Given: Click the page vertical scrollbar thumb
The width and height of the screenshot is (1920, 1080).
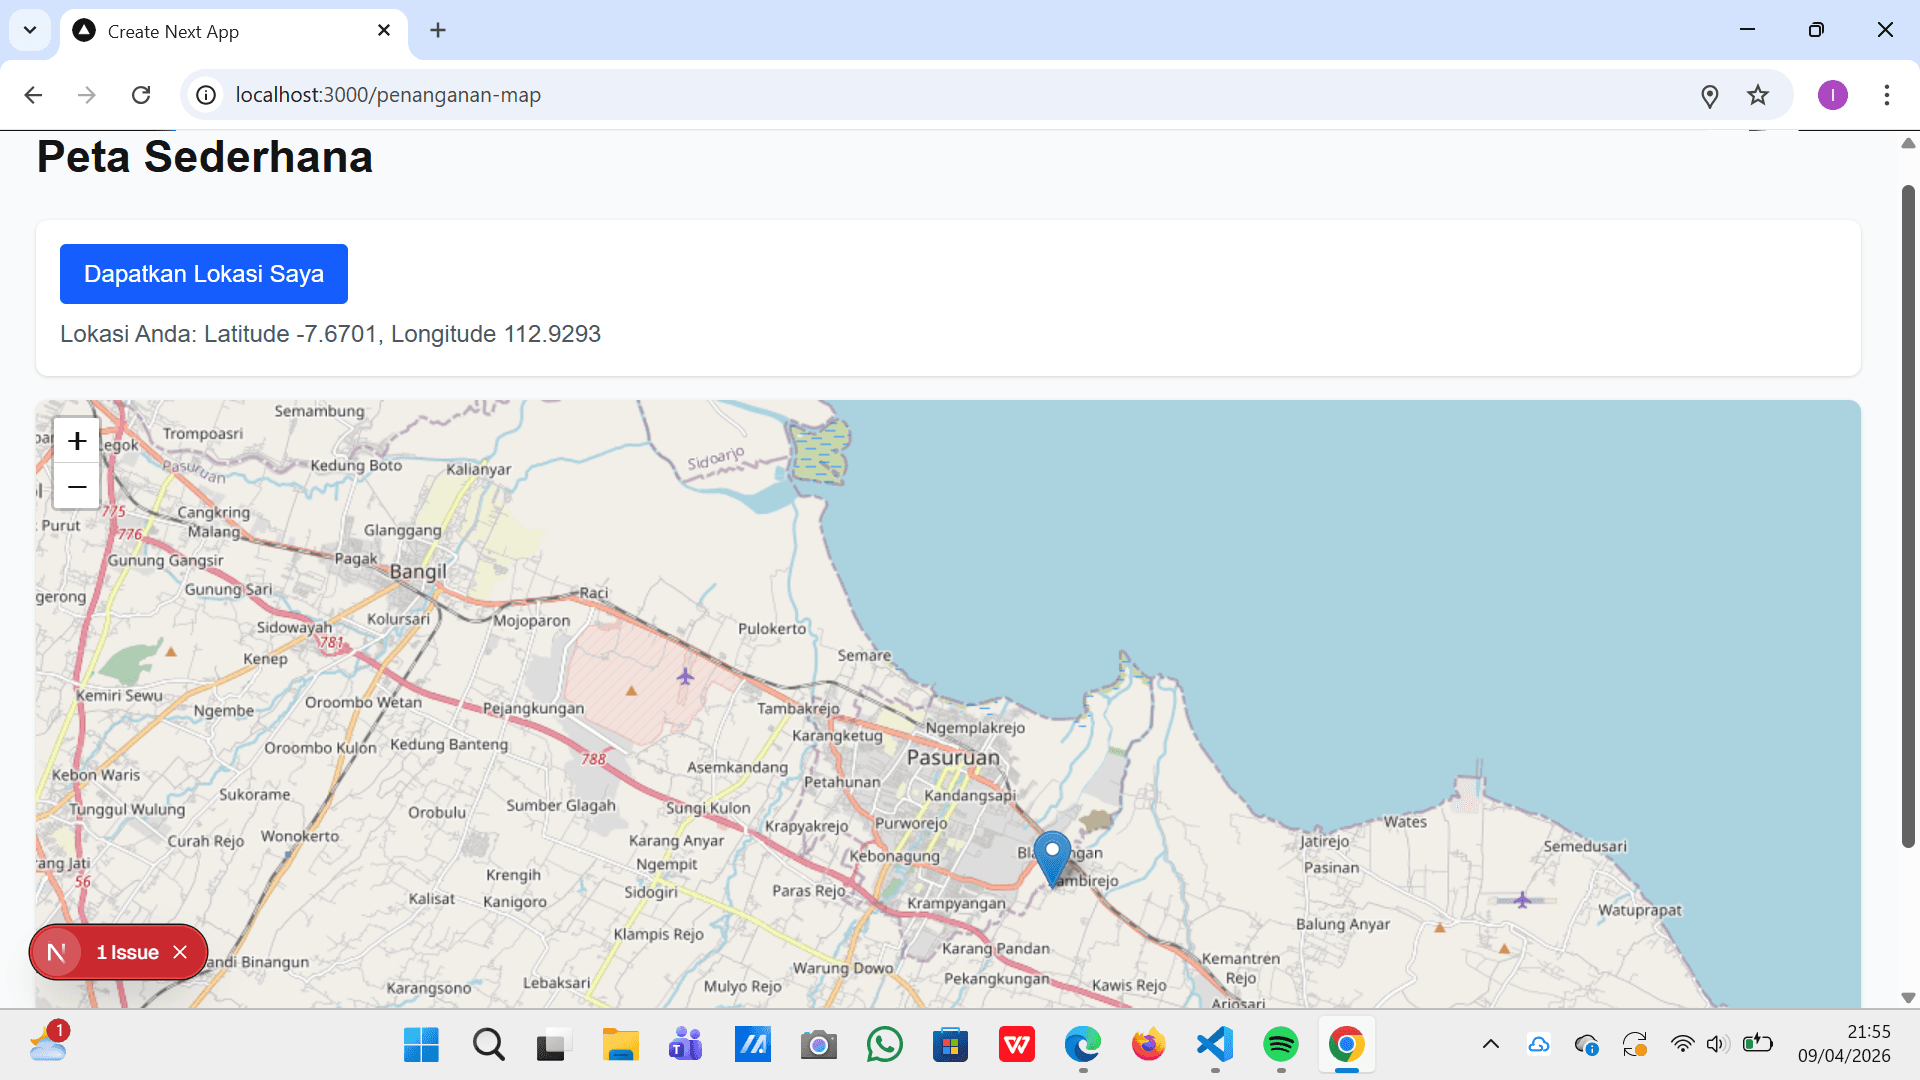Looking at the screenshot, I should pos(1908,515).
